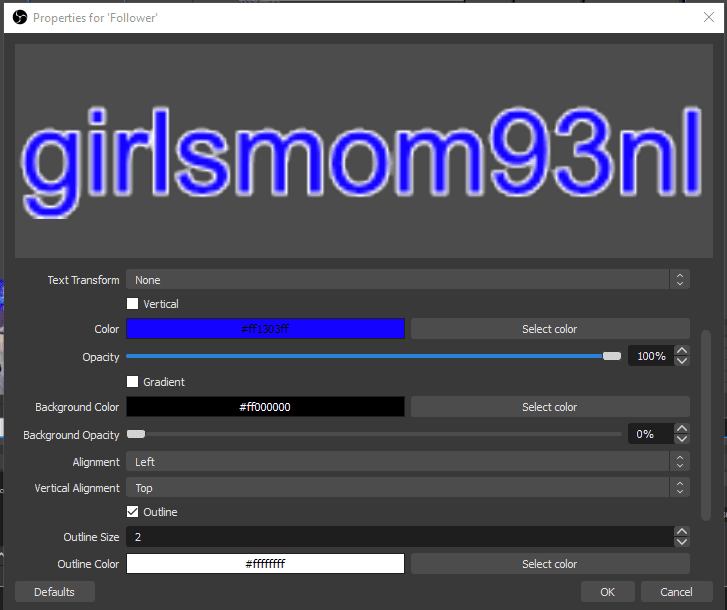Click the Opacity 100% value field
This screenshot has height=610, width=727.
(651, 356)
